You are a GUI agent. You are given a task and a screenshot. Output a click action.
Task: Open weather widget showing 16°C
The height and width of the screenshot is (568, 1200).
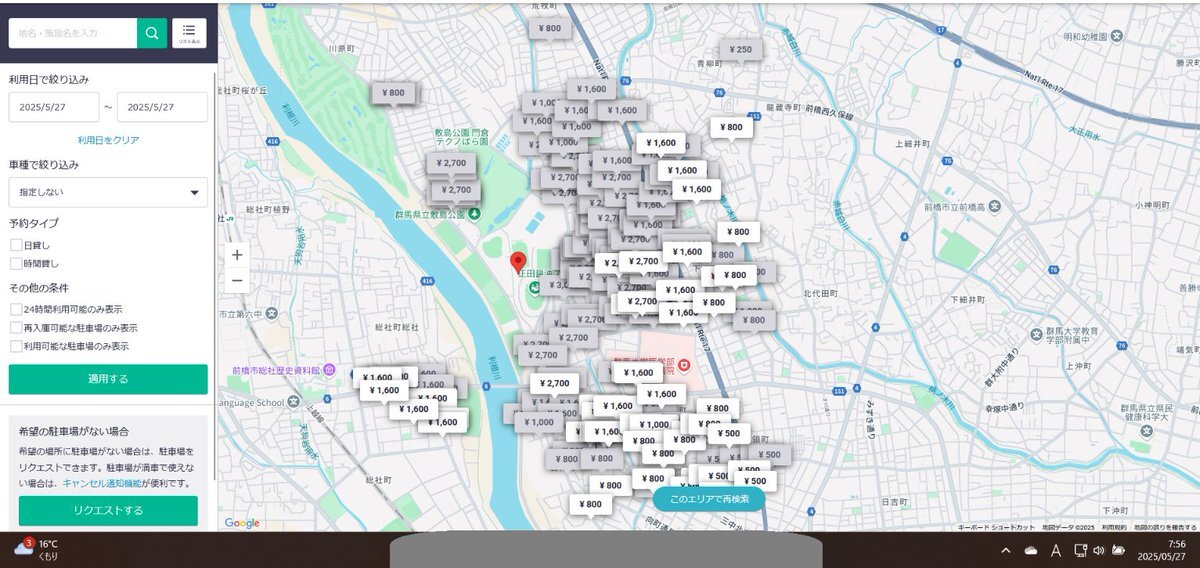[36, 549]
